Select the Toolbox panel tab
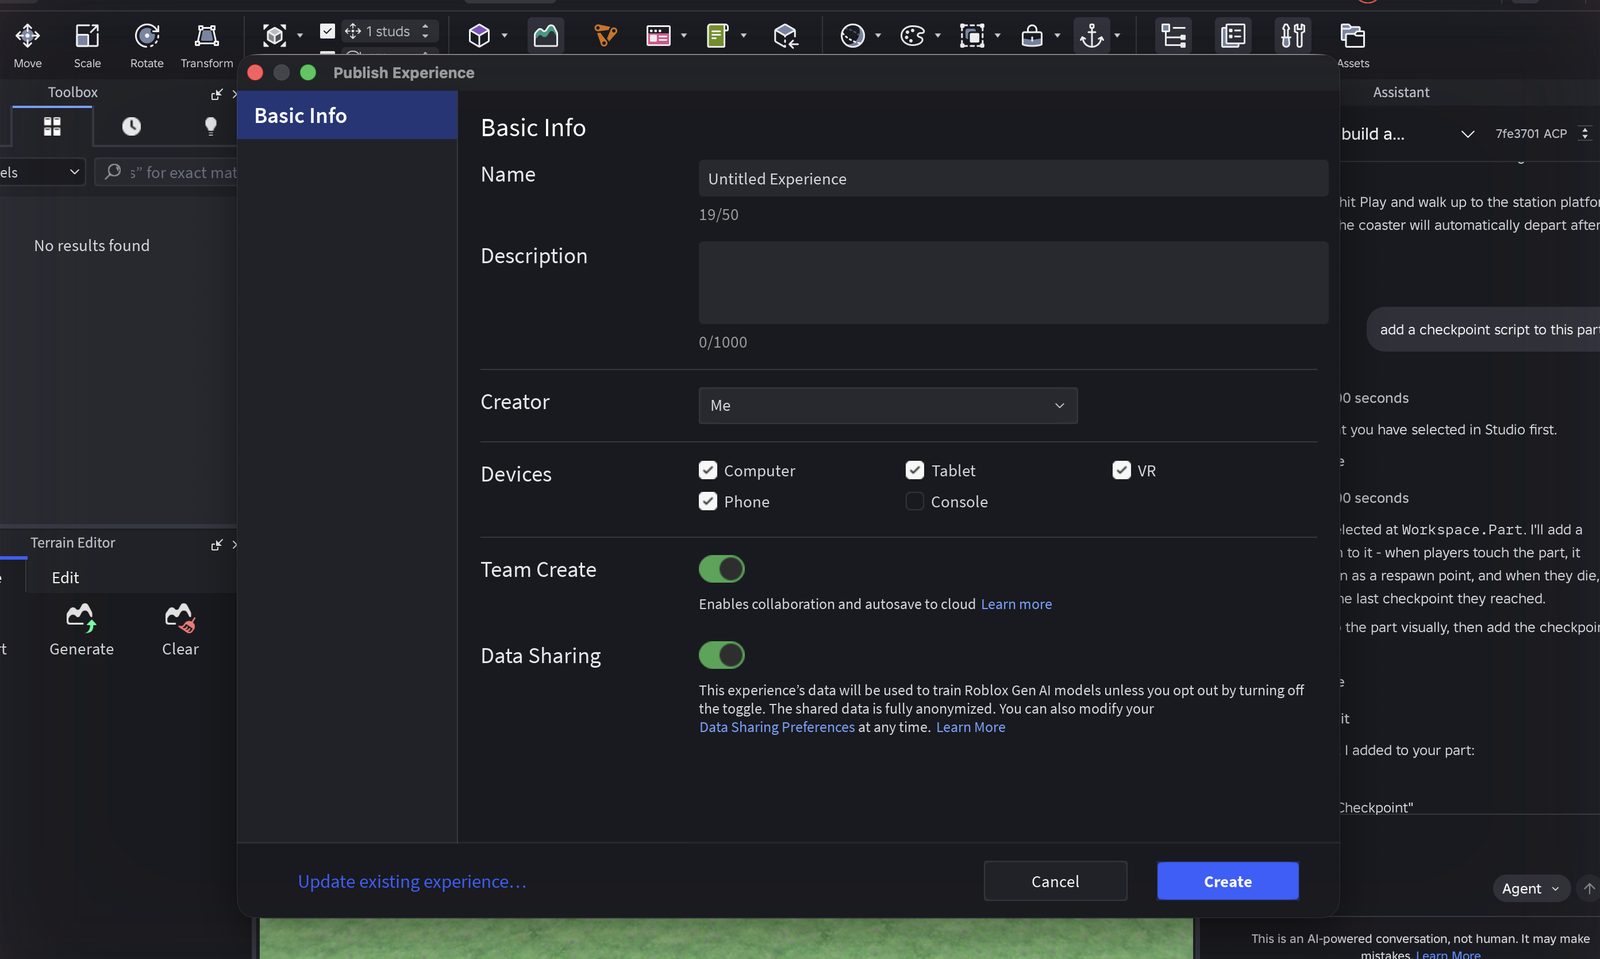 coord(73,92)
